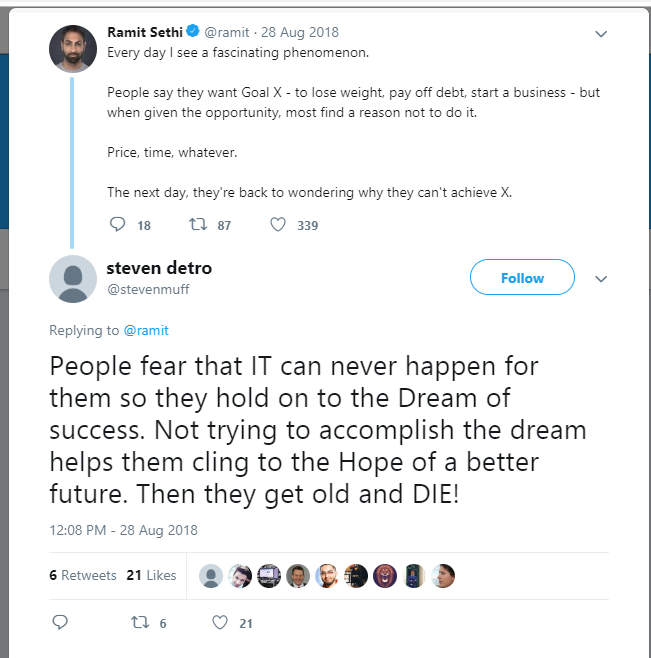Open steven detro's default avatar
Image resolution: width=651 pixels, height=658 pixels.
[x=73, y=278]
